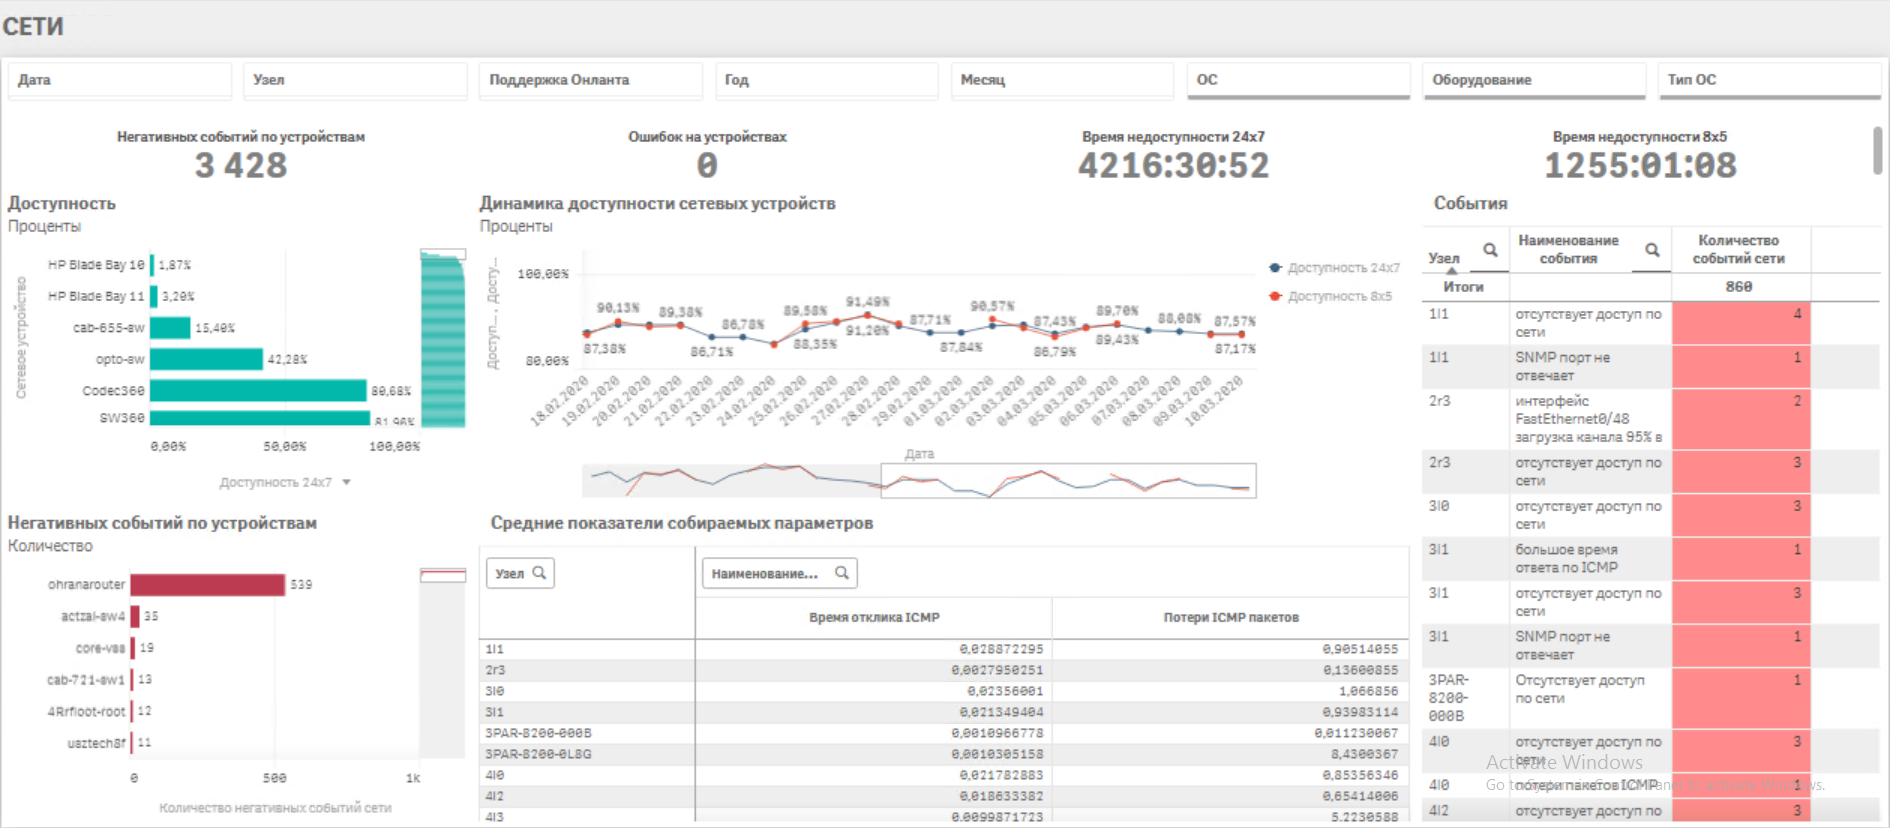Viewport: 1890px width, 828px height.
Task: Open the Поддержка Онланта filter
Action: pos(591,80)
